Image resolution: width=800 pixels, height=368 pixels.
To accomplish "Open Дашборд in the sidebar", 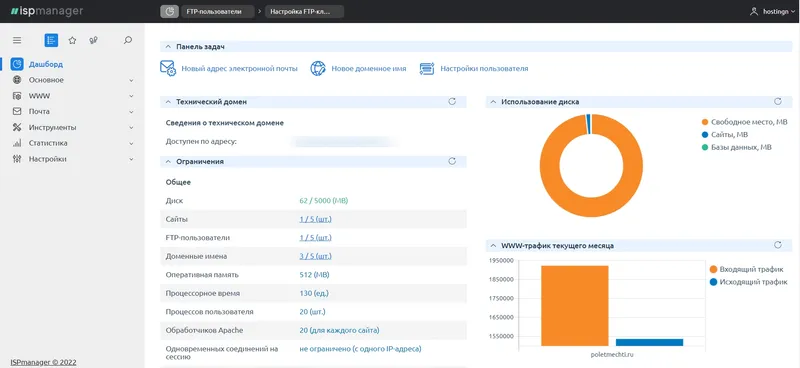I will pos(46,64).
